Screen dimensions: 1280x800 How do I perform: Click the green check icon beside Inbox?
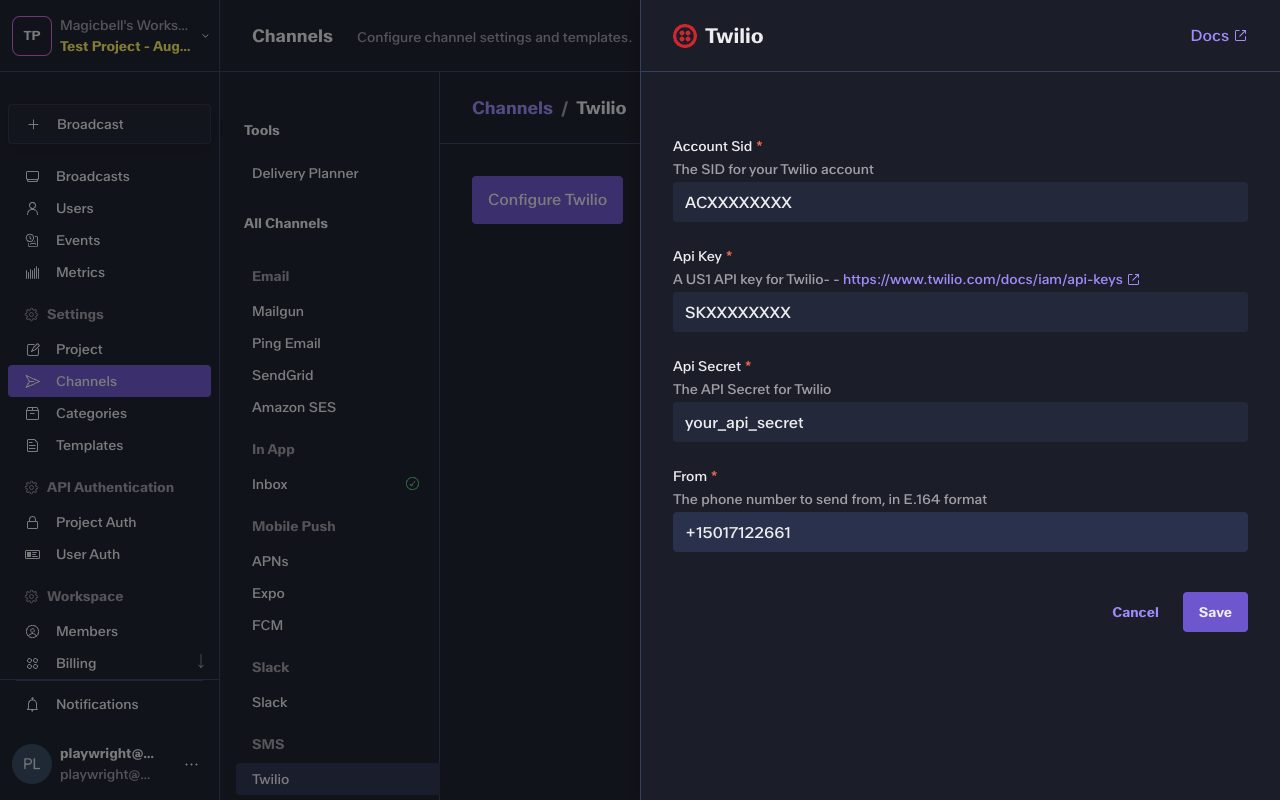pyautogui.click(x=412, y=484)
